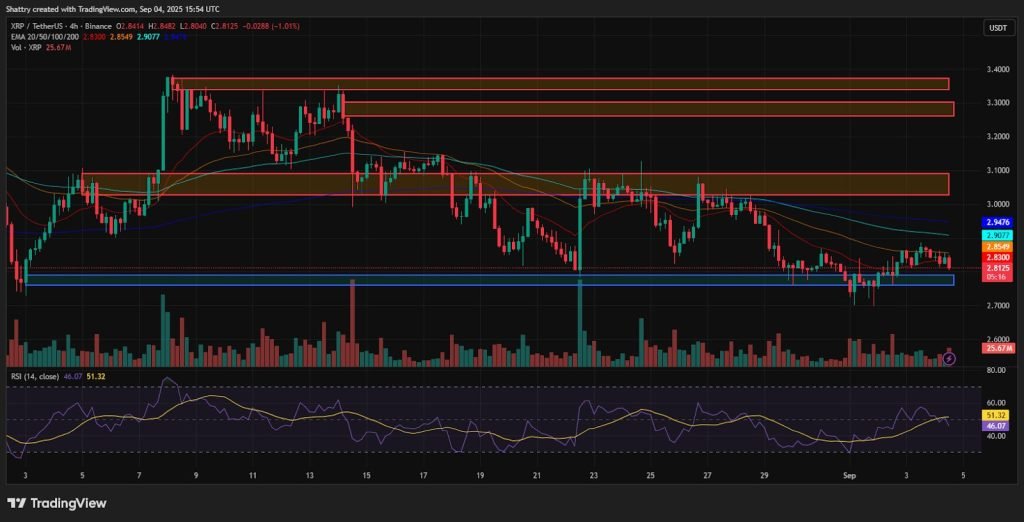Click date 23 on the time axis
1024x522 pixels.
[595, 477]
